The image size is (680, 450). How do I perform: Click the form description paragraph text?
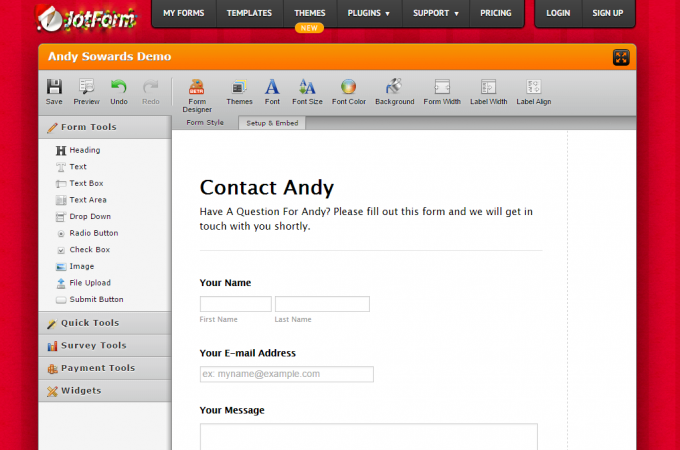366,219
